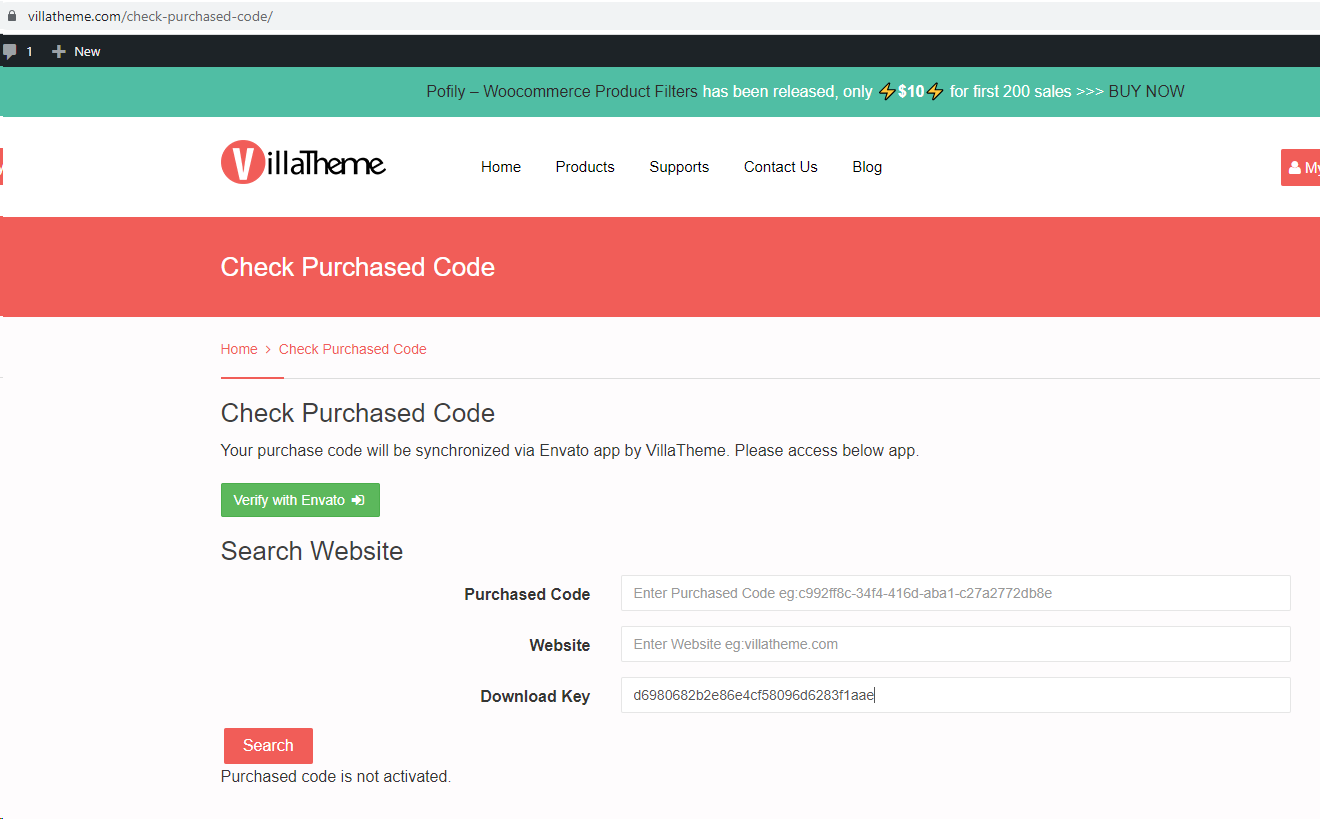Open the Blog menu item
Image resolution: width=1320 pixels, height=819 pixels.
tap(867, 167)
